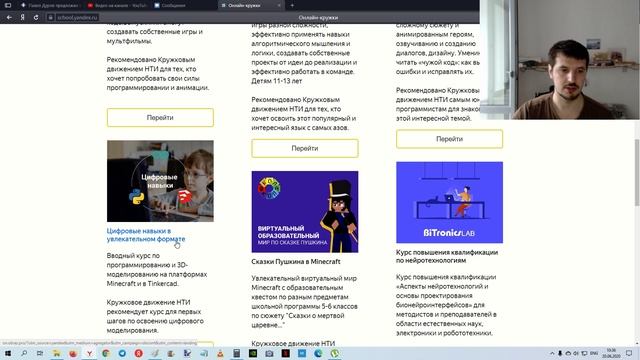Open the Calculator taskbar icon
Image resolution: width=640 pixels, height=360 pixels.
[x=236, y=353]
